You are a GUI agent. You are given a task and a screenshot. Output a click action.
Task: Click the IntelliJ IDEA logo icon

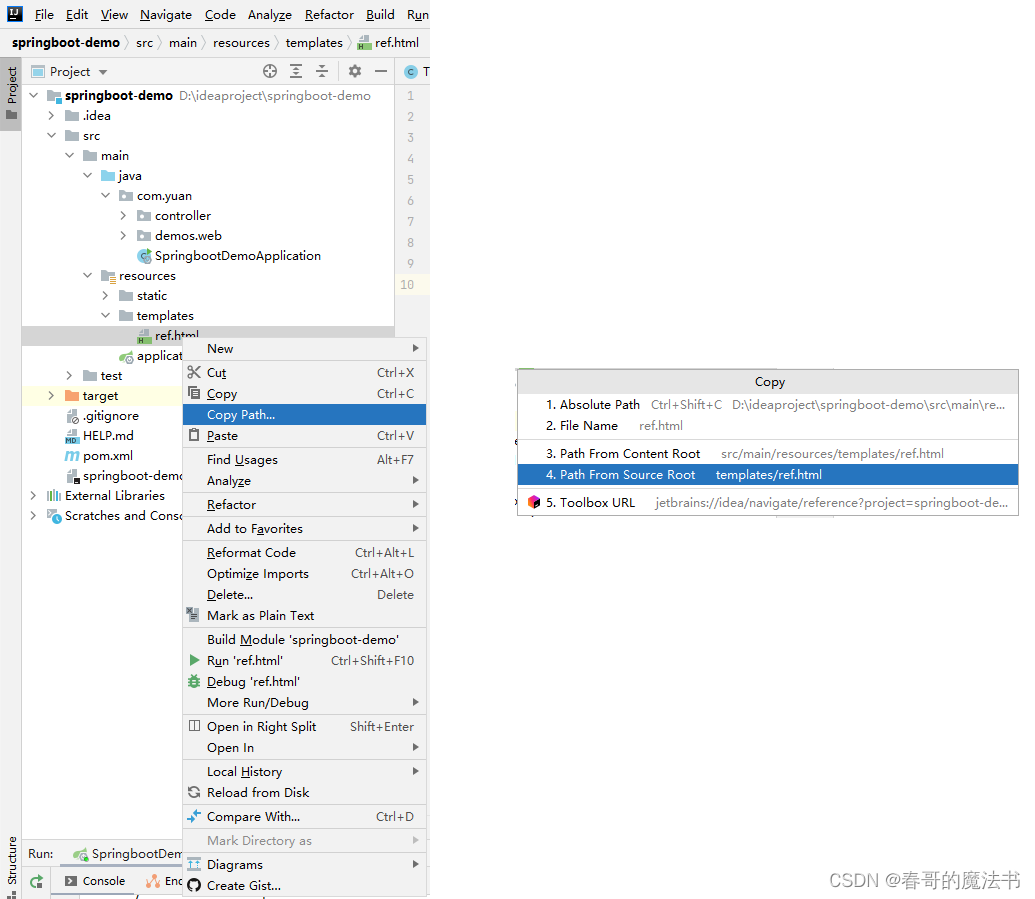[x=15, y=14]
